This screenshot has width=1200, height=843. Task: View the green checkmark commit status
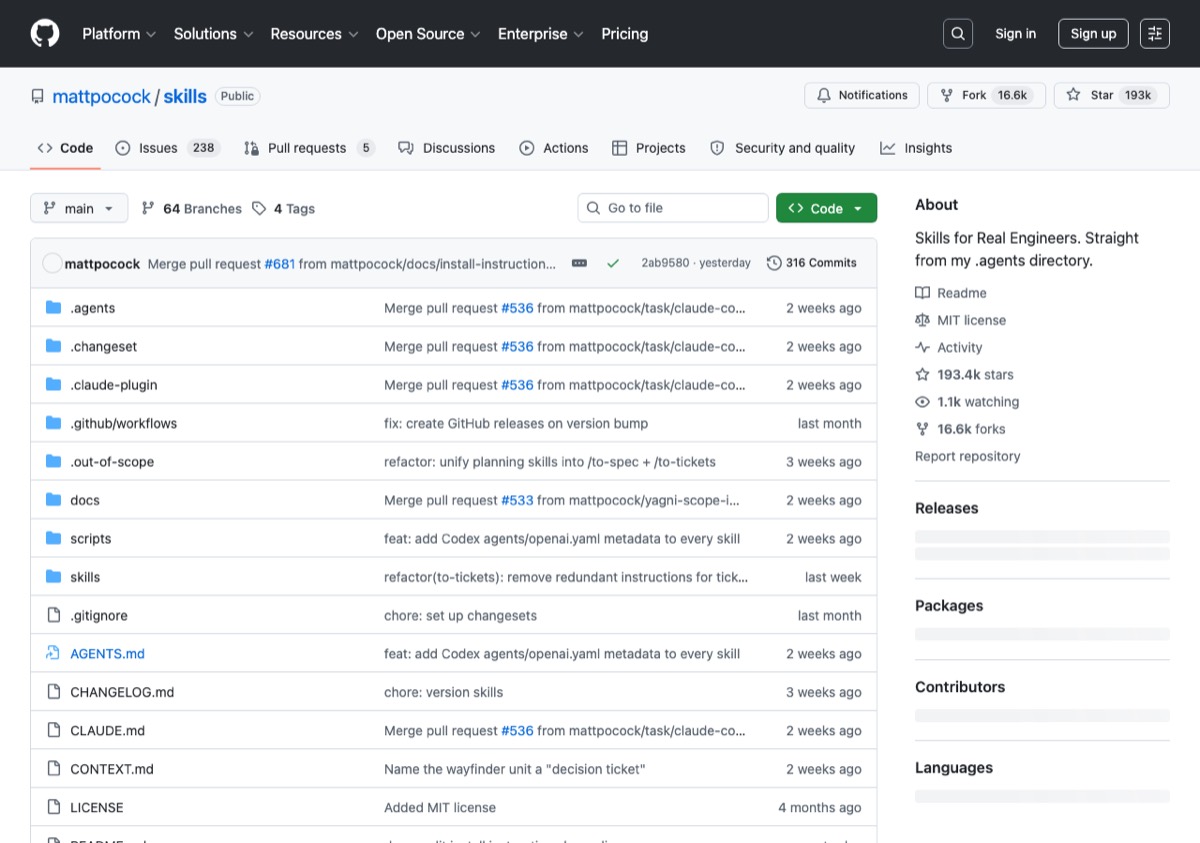click(613, 263)
